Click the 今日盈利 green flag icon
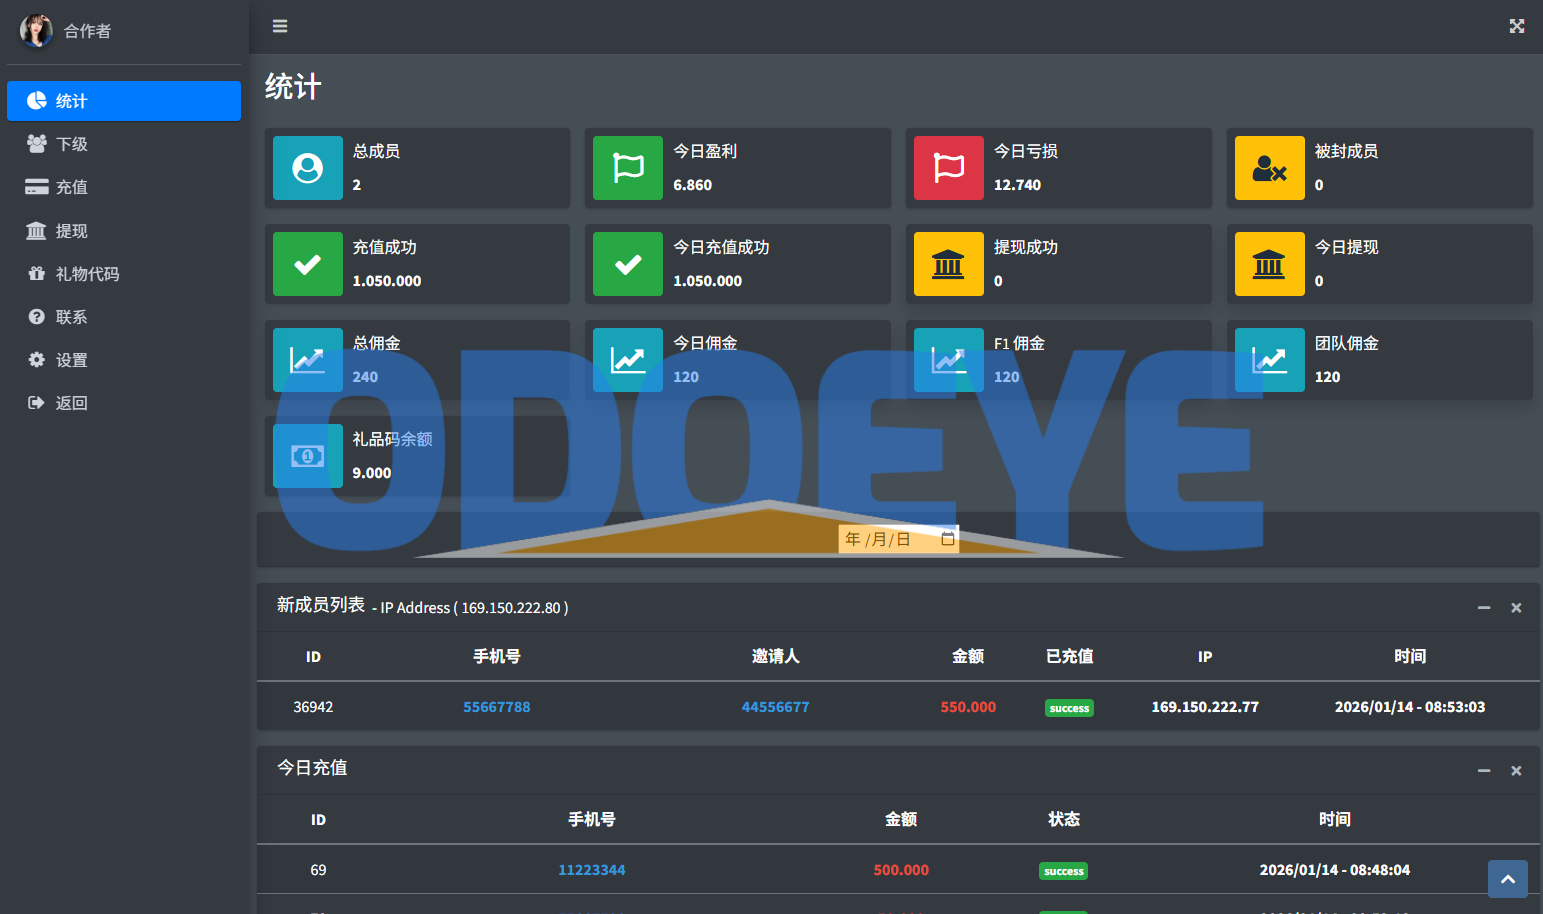This screenshot has width=1543, height=914. (x=628, y=168)
